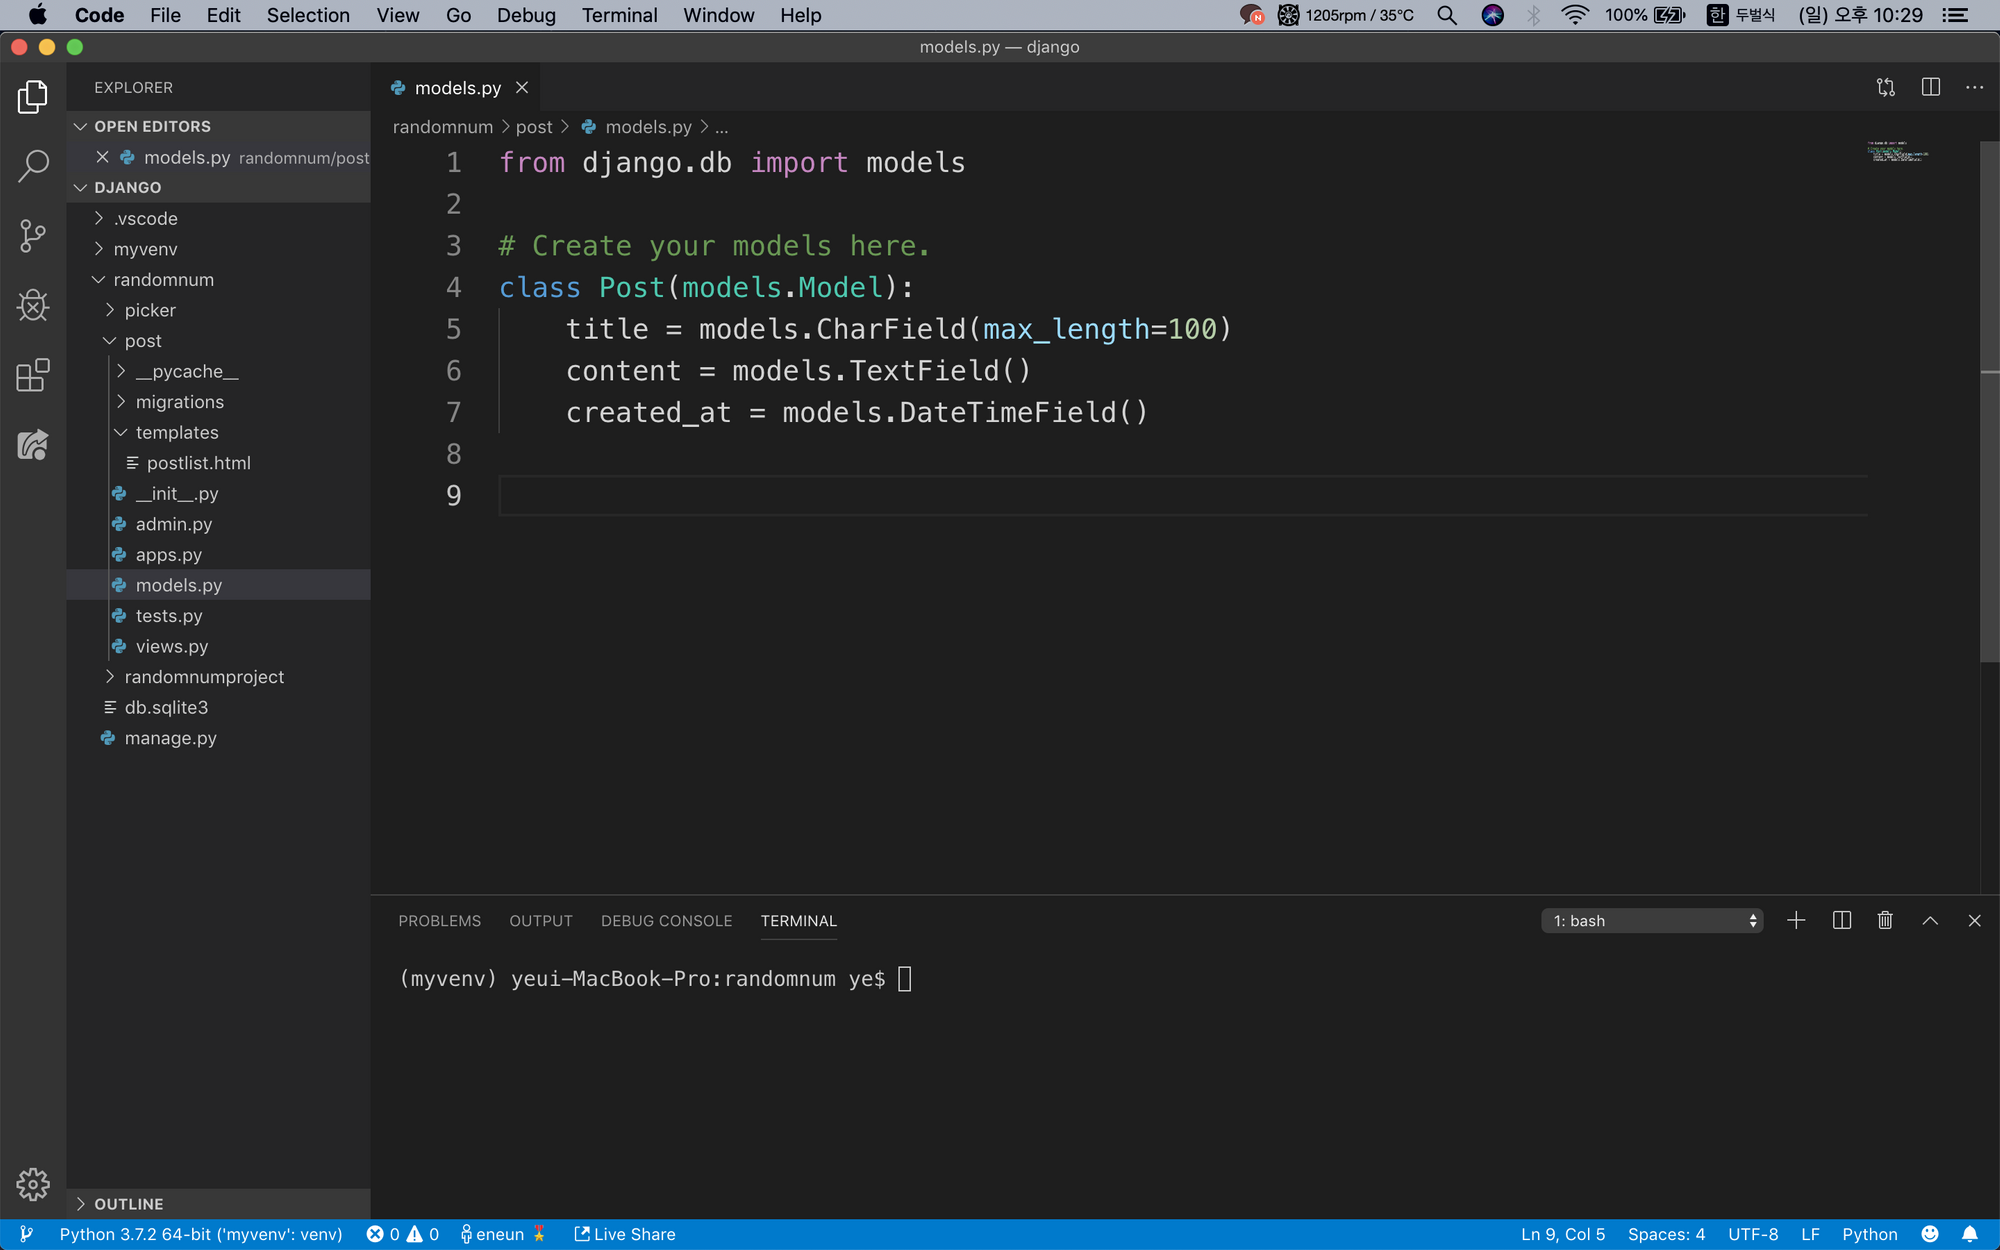Maximize the terminal panel size
The width and height of the screenshot is (2000, 1250).
pyautogui.click(x=1930, y=920)
